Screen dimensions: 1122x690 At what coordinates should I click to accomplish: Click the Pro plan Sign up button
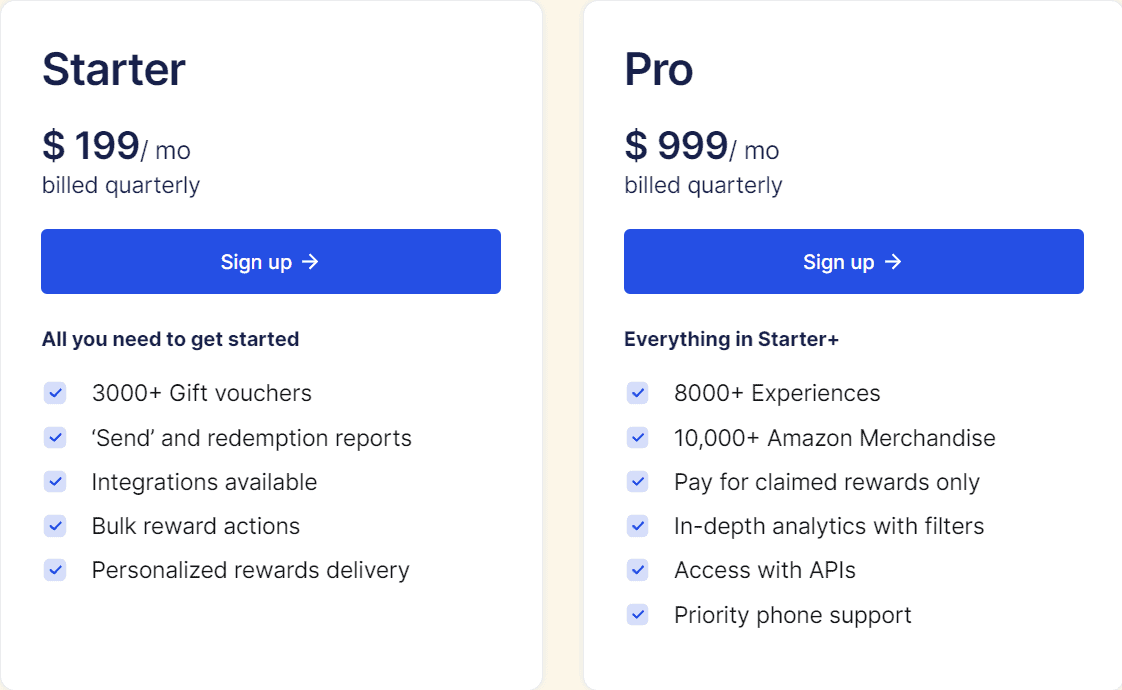click(853, 262)
